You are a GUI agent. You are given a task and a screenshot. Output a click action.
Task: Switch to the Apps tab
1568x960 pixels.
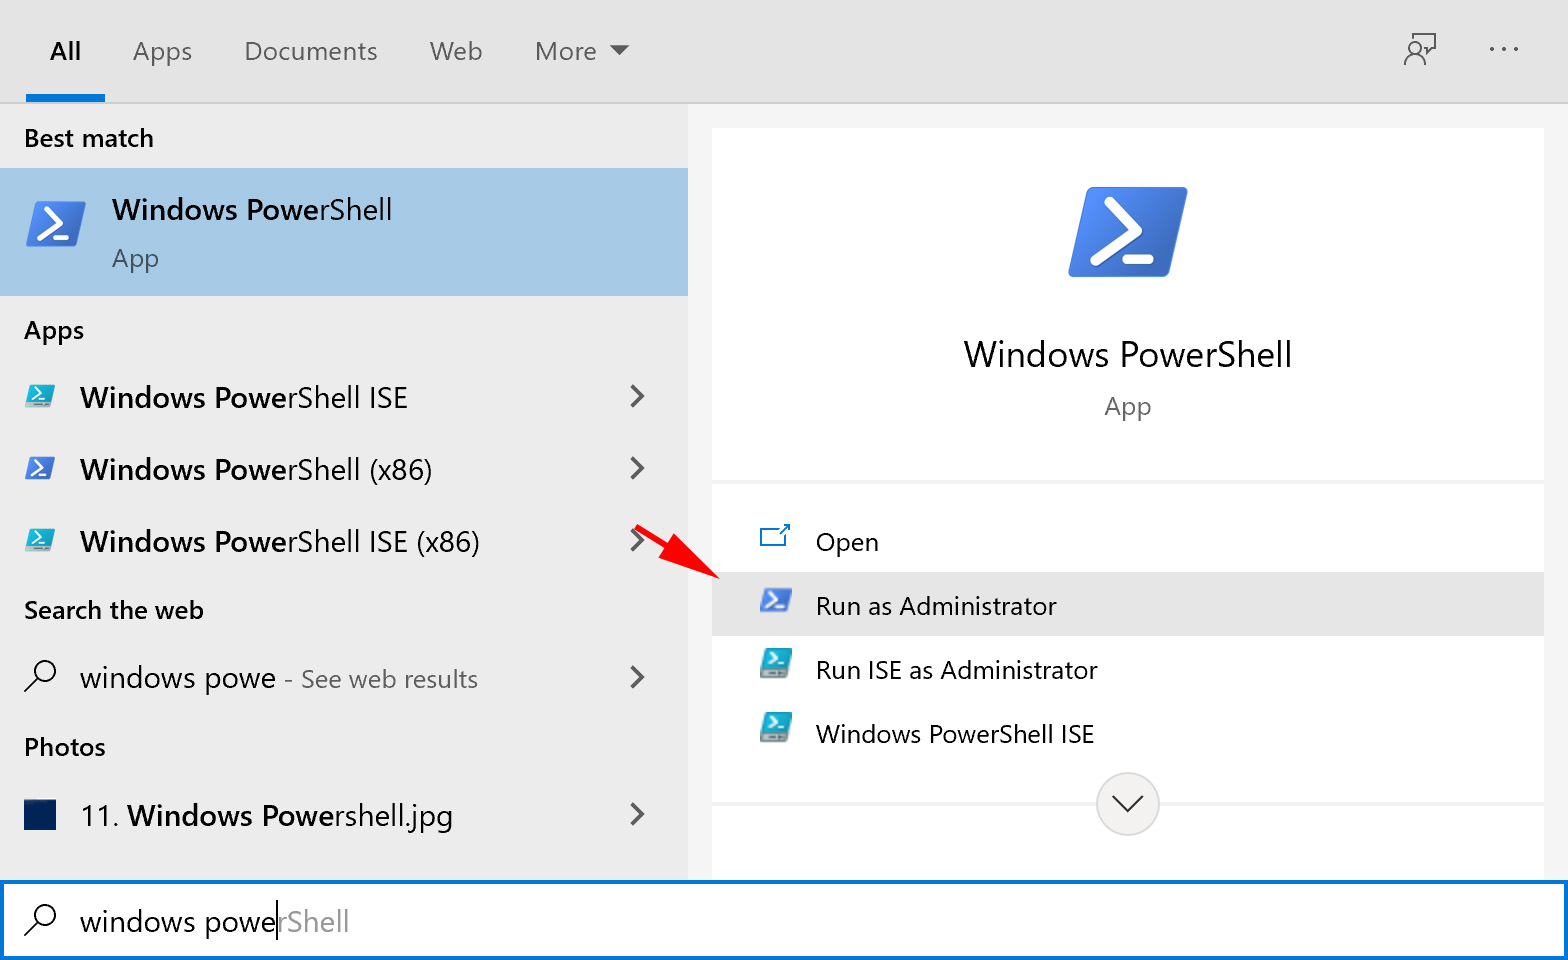[162, 51]
